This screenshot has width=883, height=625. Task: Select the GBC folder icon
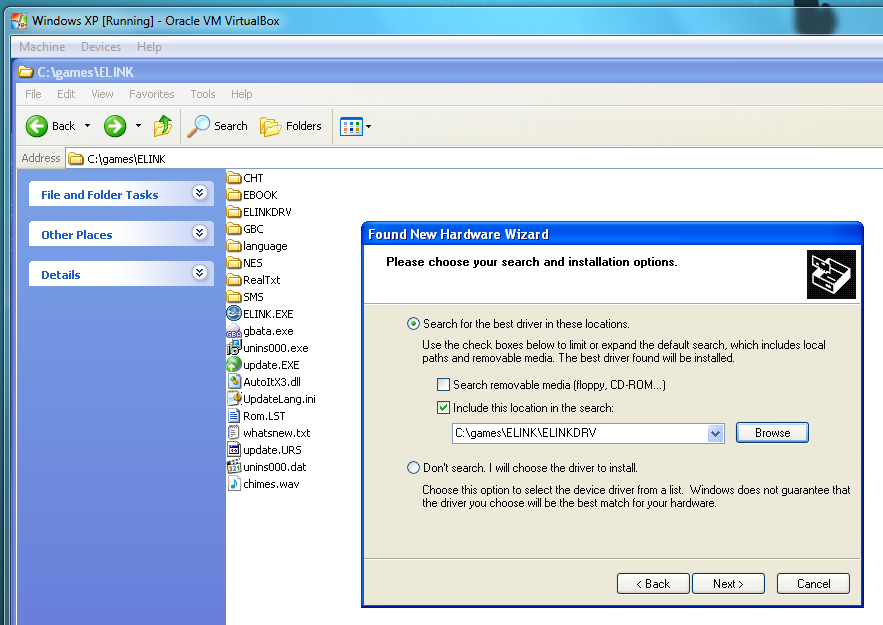[x=234, y=229]
